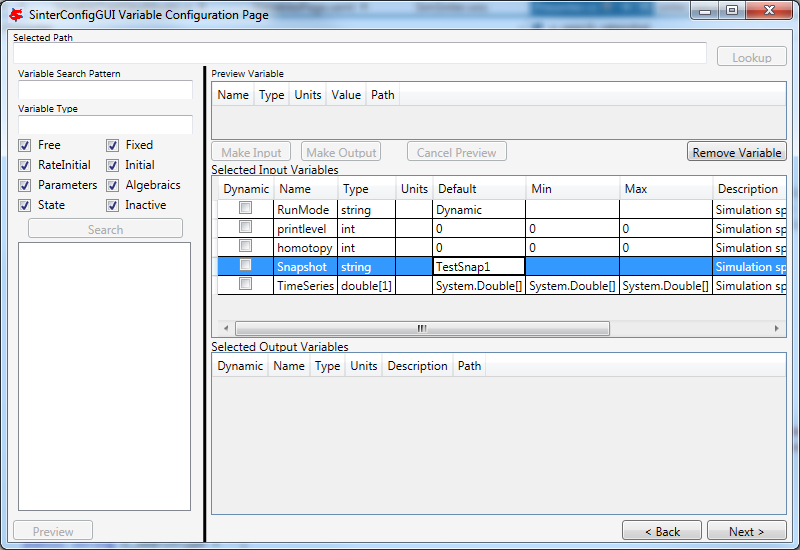Go to previous page with Back
This screenshot has height=550, width=800.
pyautogui.click(x=662, y=531)
